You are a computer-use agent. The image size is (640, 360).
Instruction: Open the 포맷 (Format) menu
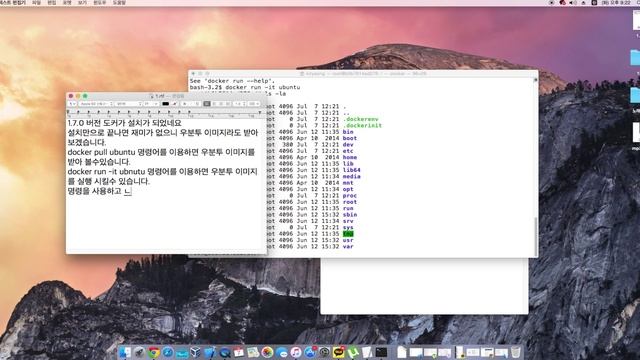click(x=67, y=2)
